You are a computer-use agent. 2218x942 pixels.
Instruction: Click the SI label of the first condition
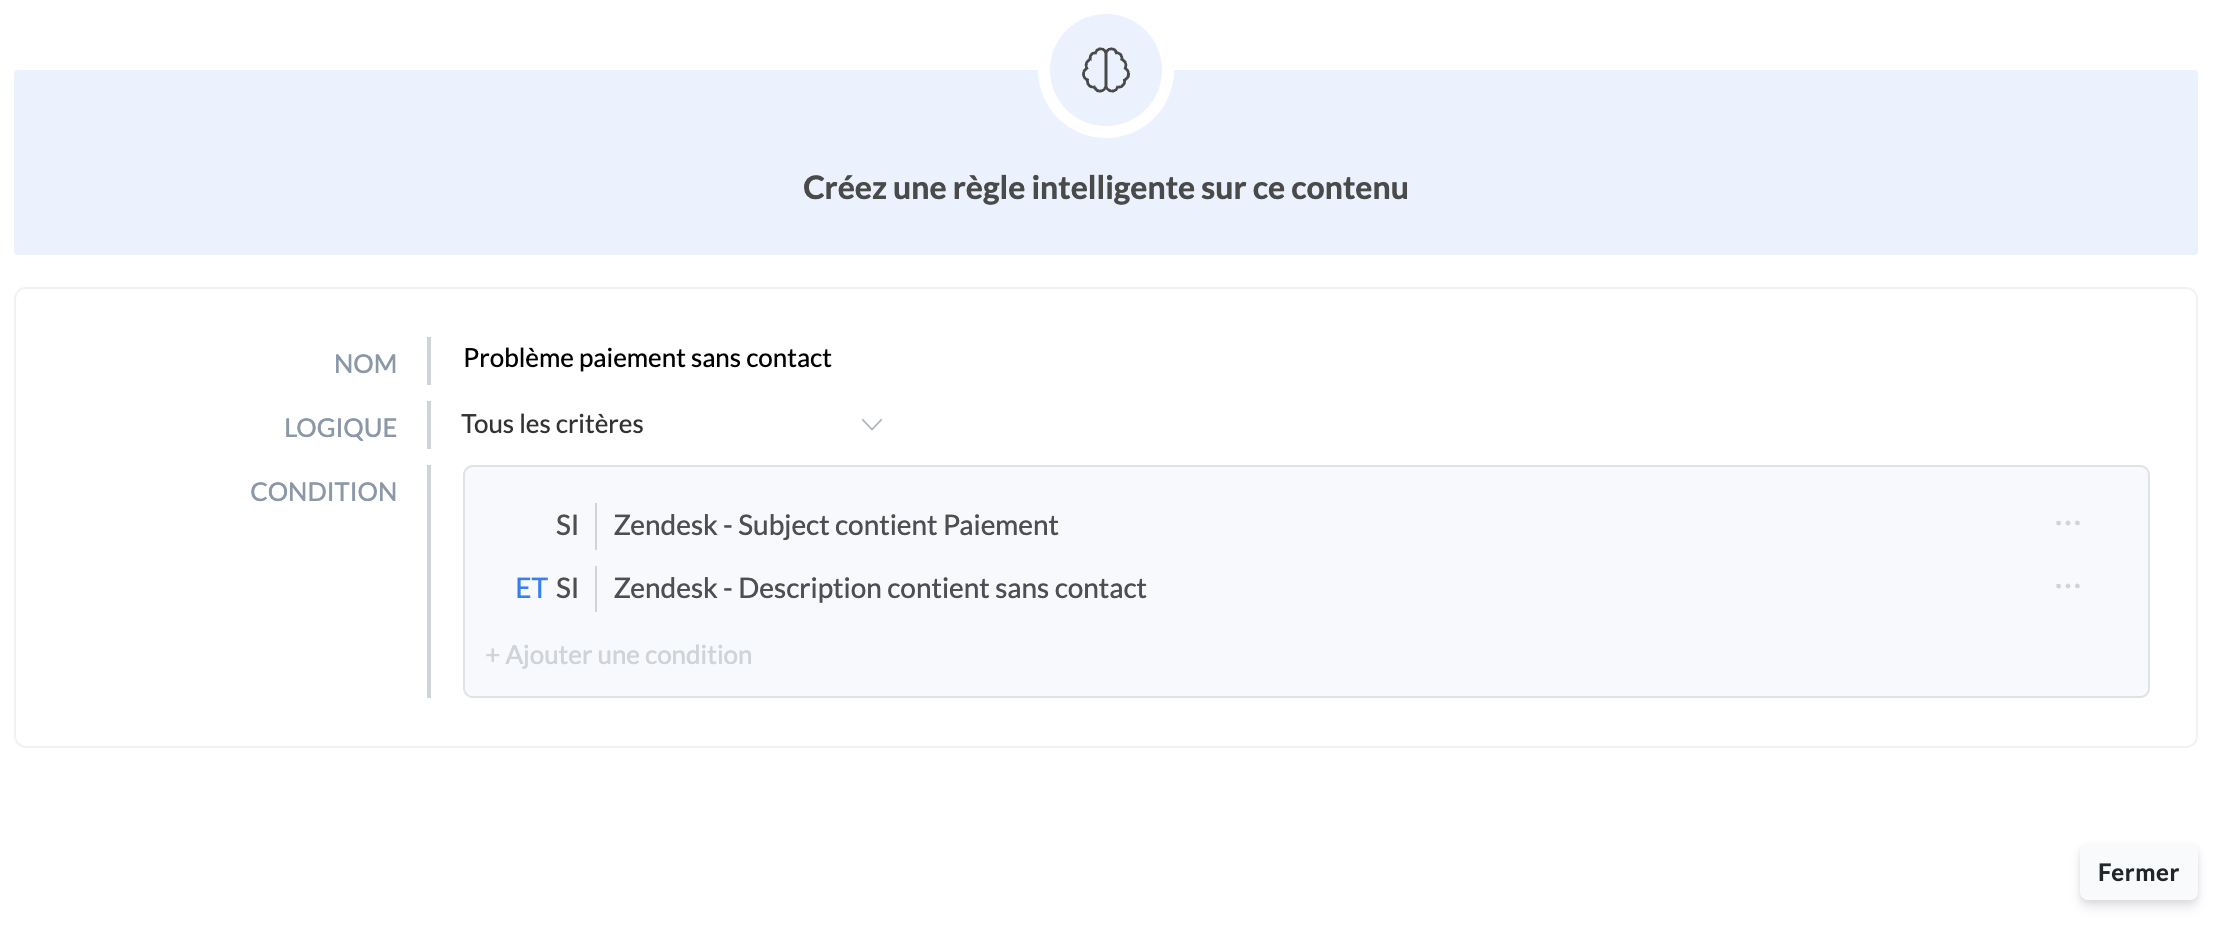click(567, 525)
